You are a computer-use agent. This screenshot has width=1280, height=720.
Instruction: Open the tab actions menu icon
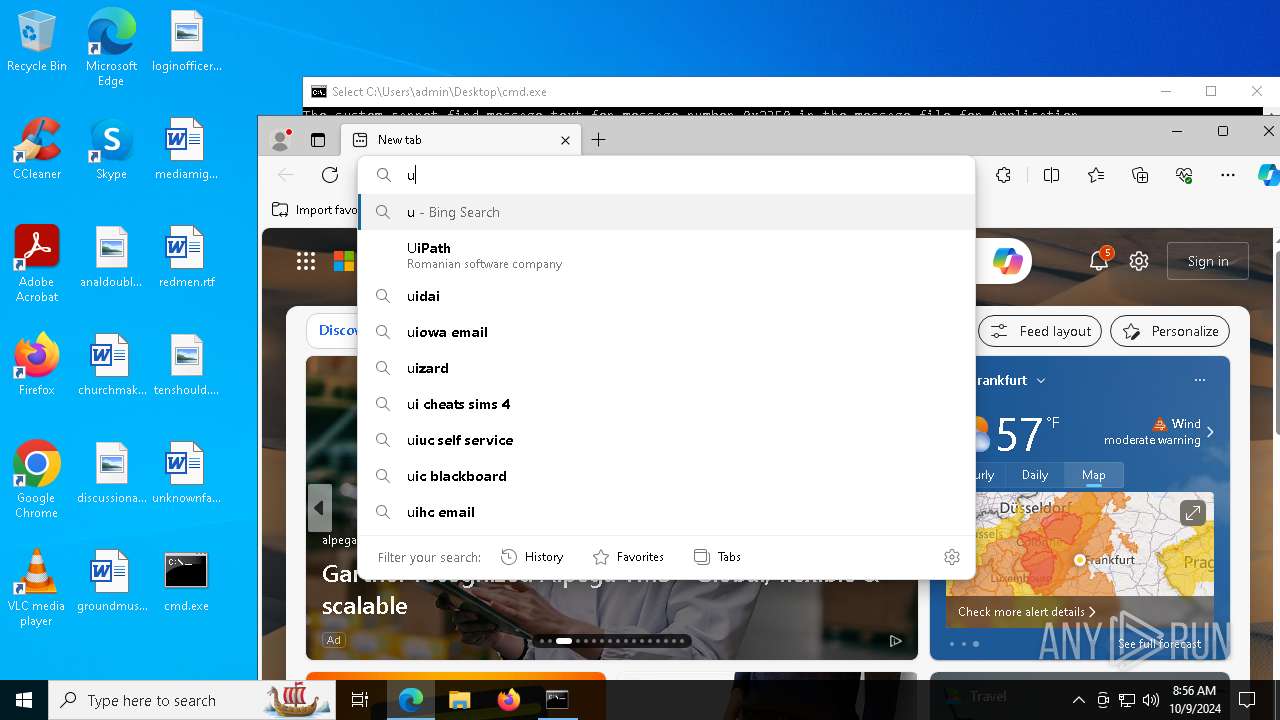click(317, 140)
